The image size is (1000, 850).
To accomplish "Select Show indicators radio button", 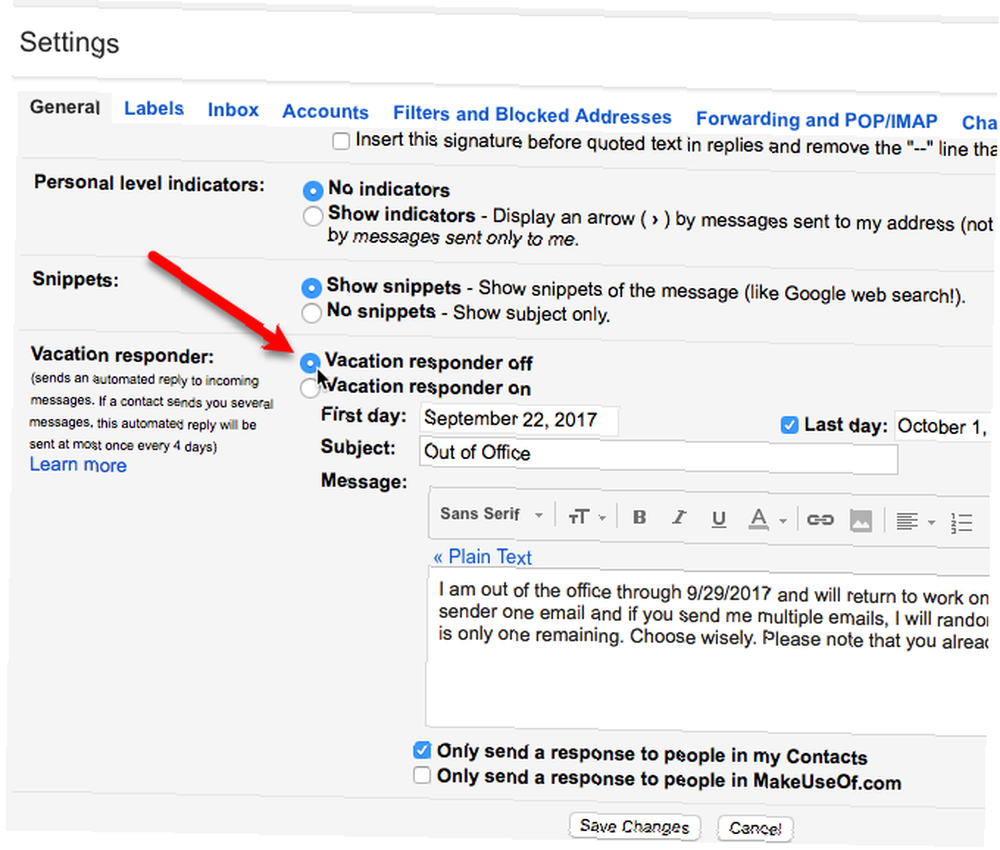I will [312, 216].
